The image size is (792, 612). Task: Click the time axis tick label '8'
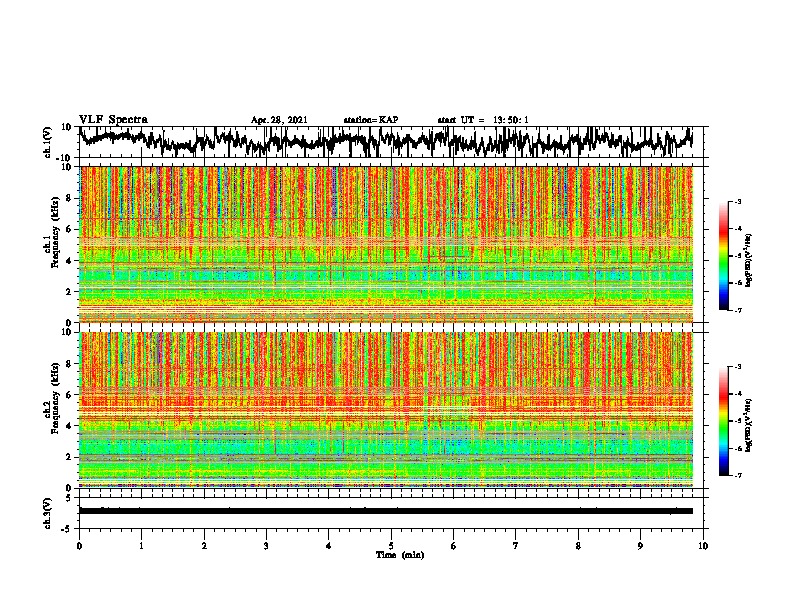coord(578,546)
